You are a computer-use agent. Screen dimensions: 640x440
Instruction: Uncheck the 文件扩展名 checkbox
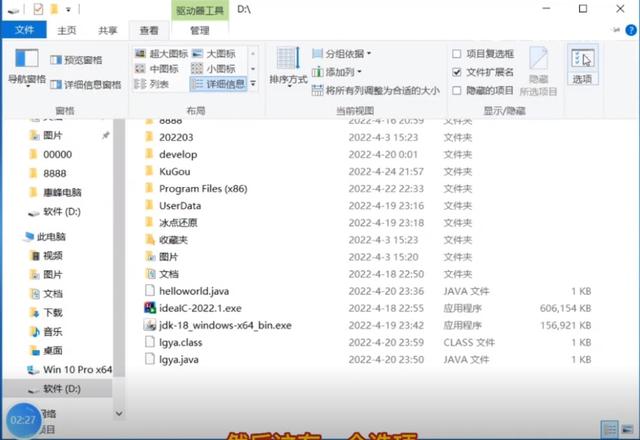(457, 72)
